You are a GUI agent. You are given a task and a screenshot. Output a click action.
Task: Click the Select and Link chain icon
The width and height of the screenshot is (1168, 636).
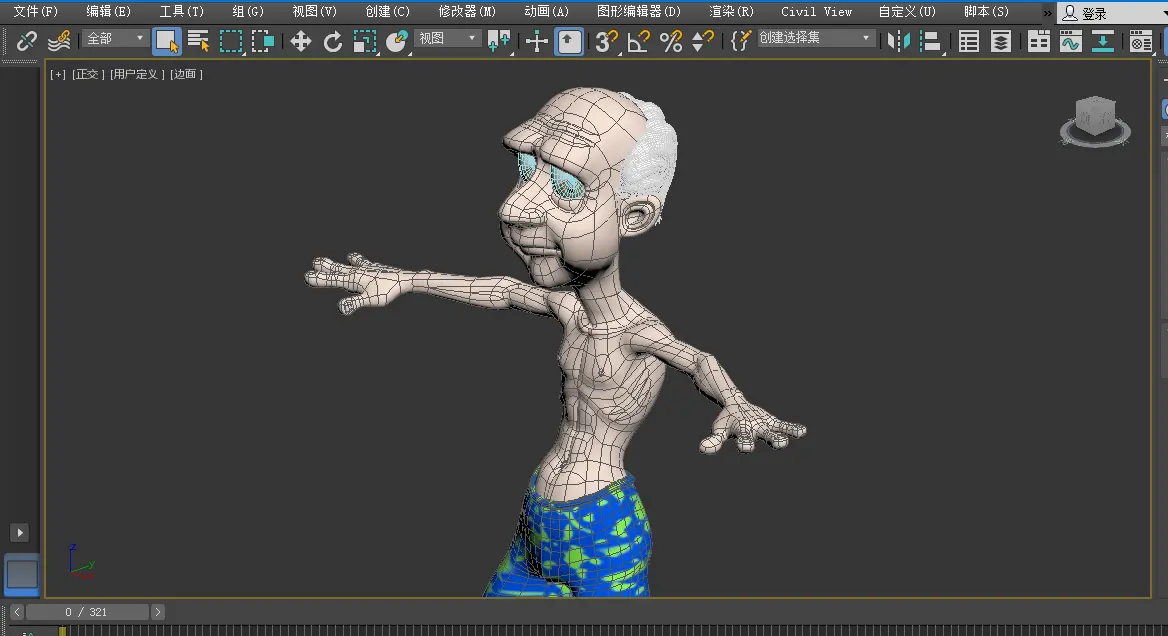27,41
